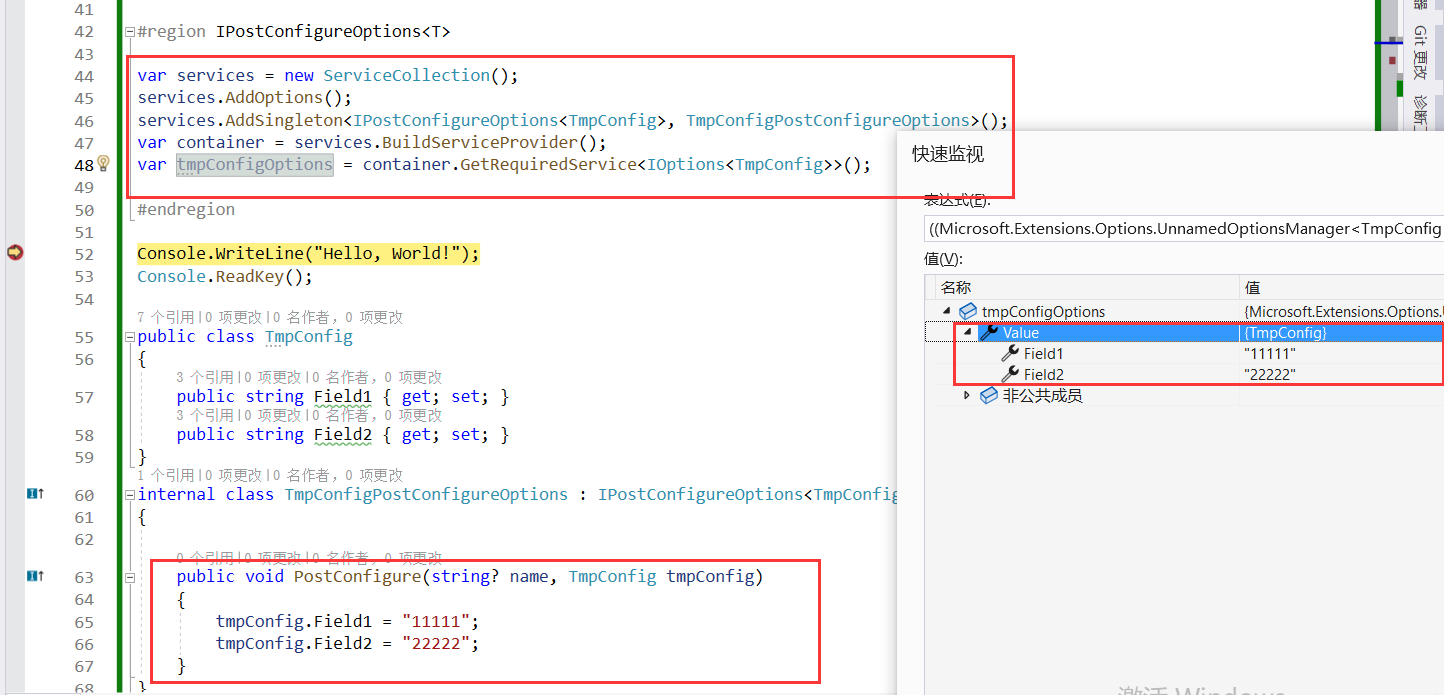Click the #endregion directive on line 50
This screenshot has height=695, width=1444.
[x=186, y=209]
